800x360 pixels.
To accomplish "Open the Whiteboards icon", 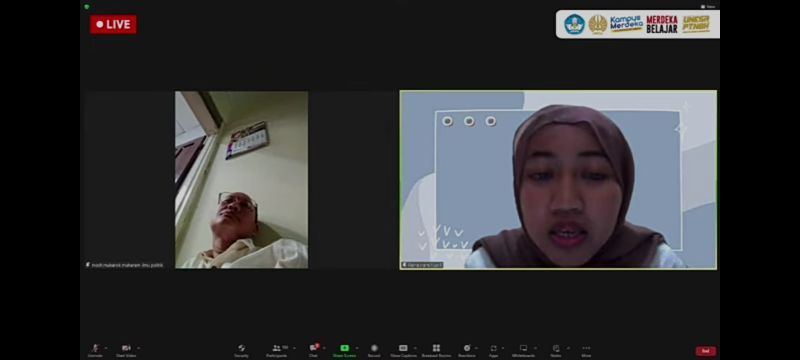I will (523, 350).
